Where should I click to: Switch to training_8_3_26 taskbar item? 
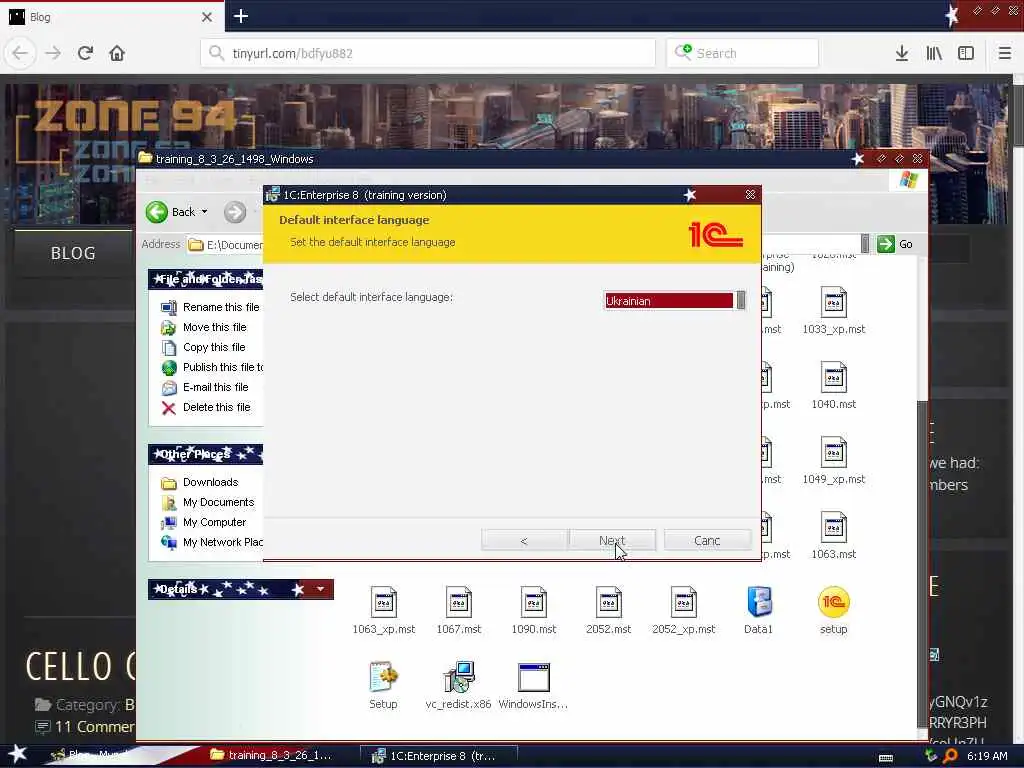(x=271, y=756)
